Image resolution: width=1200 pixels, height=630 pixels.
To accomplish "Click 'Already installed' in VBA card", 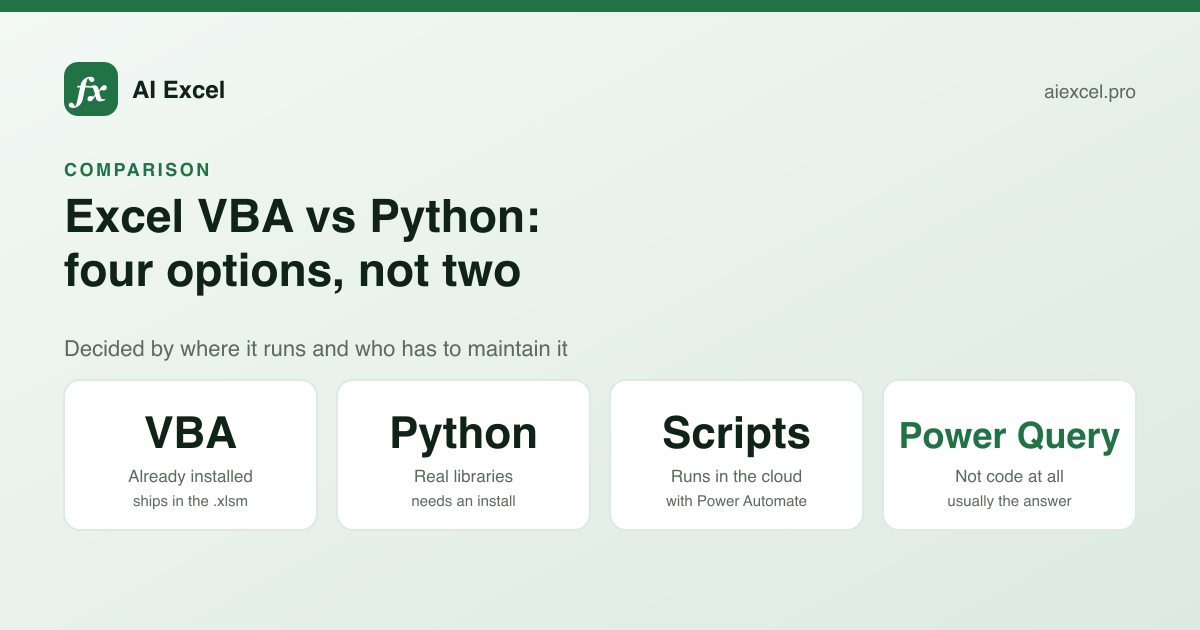I will (x=190, y=476).
